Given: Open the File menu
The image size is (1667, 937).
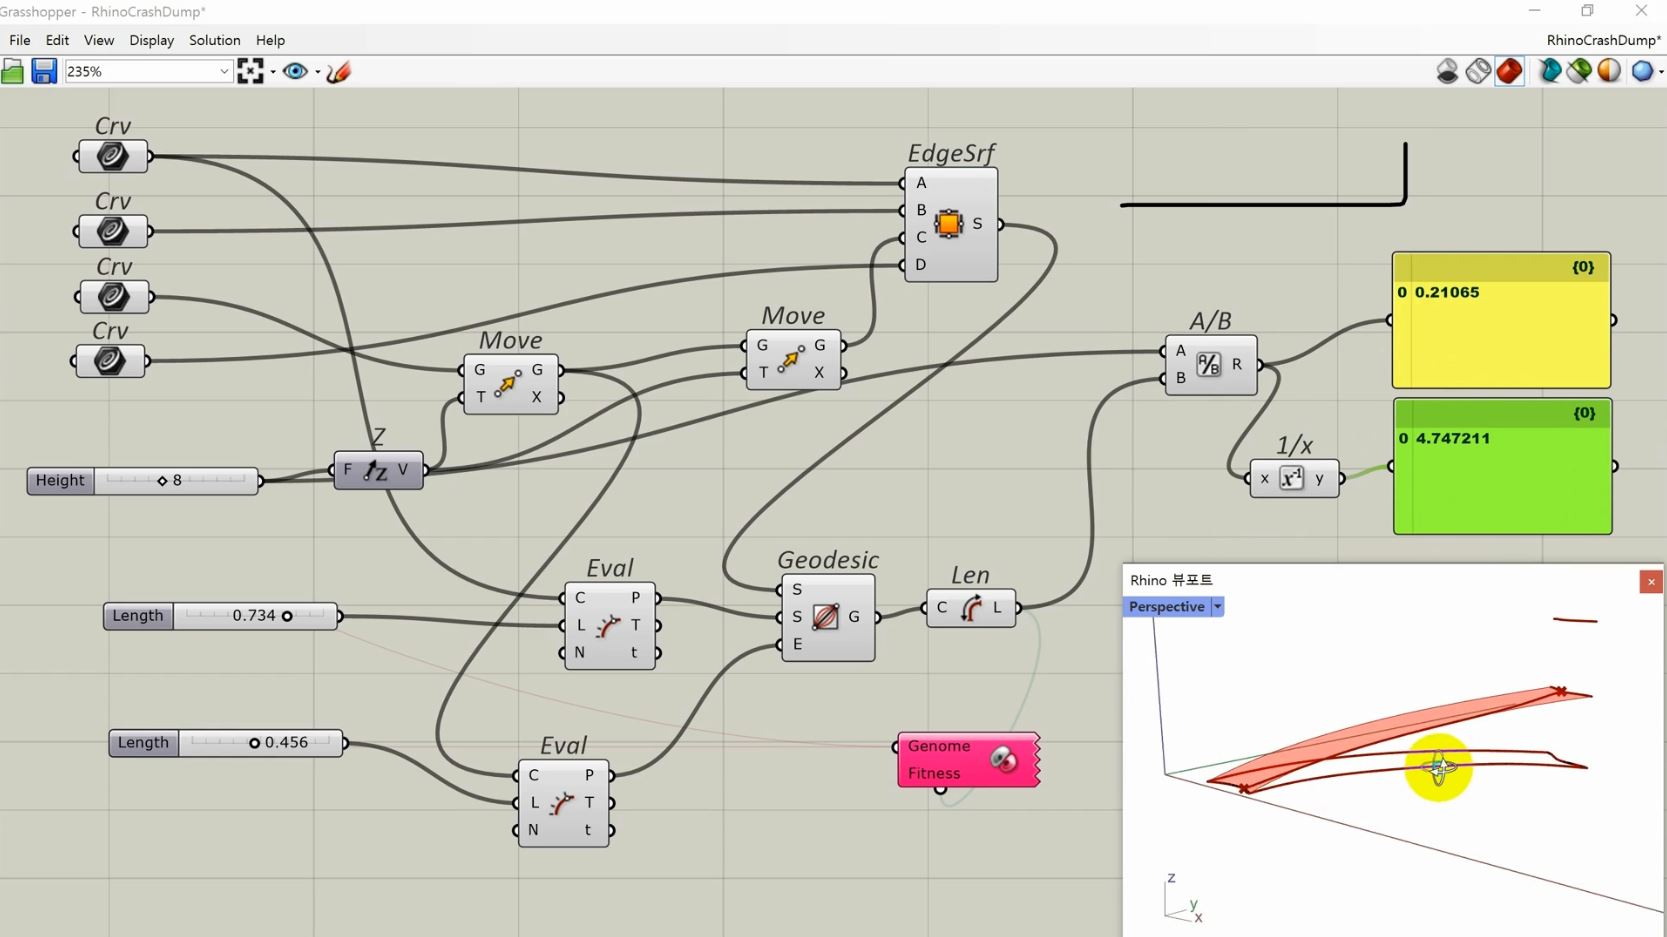Looking at the screenshot, I should pos(20,40).
